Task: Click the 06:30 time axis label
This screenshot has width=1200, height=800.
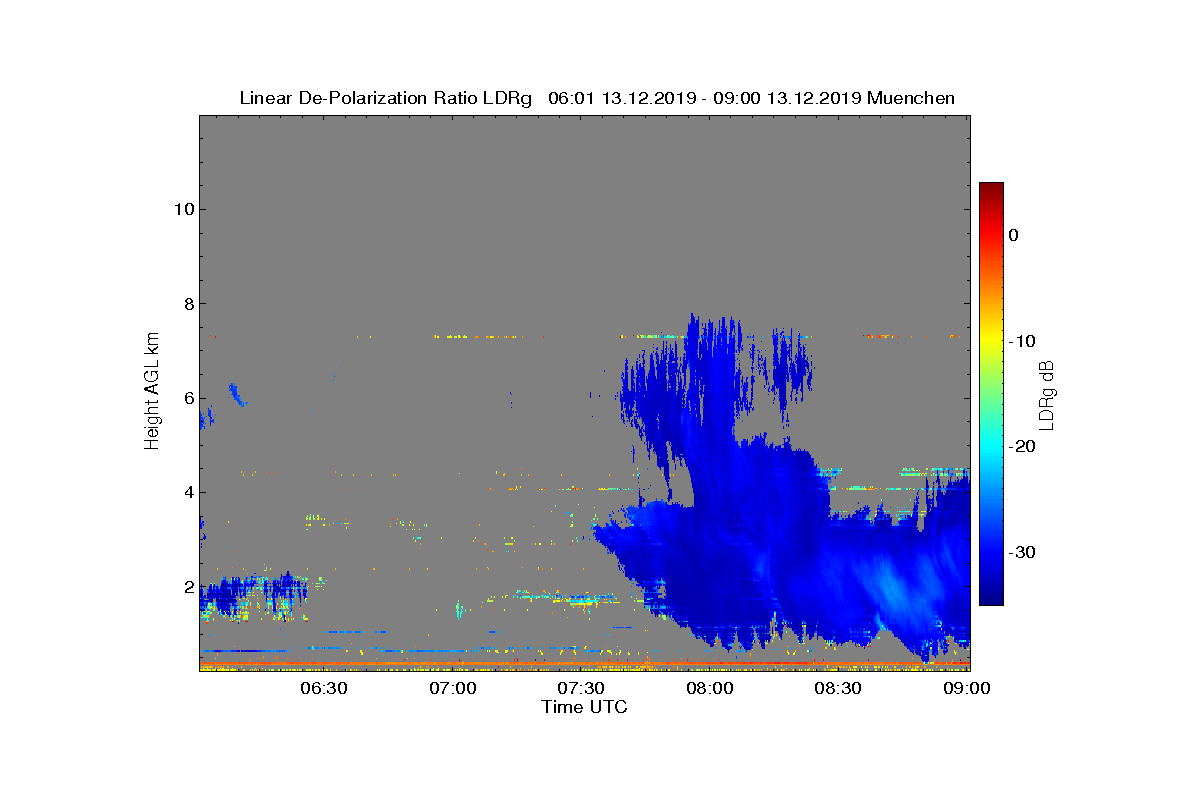Action: [x=323, y=689]
